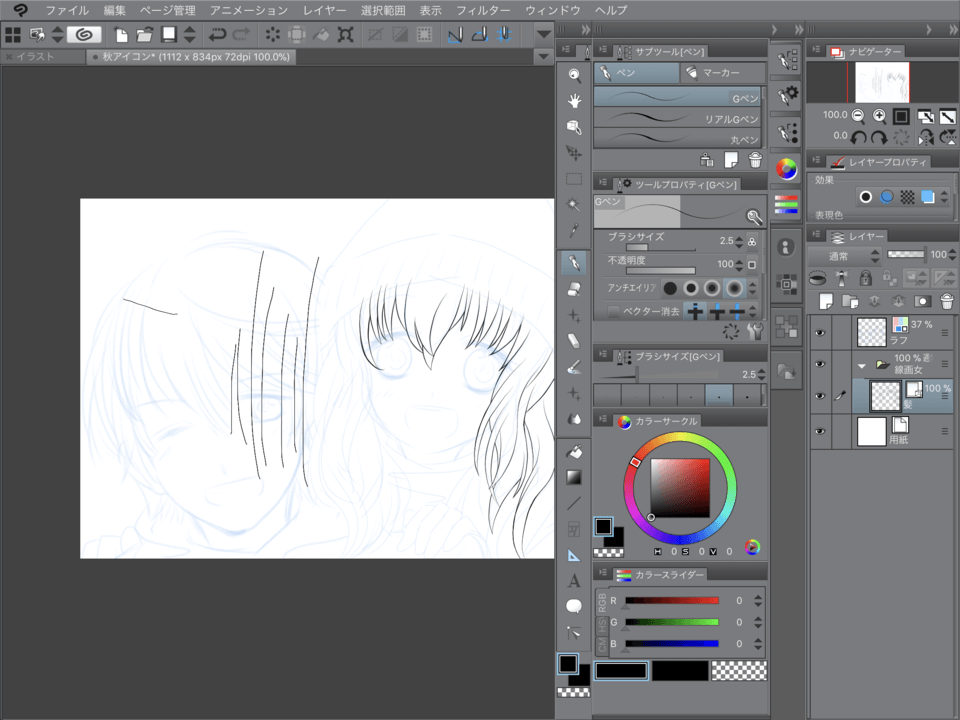This screenshot has width=960, height=720.
Task: Delete the selected sub tool with trash
Action: pos(755,160)
